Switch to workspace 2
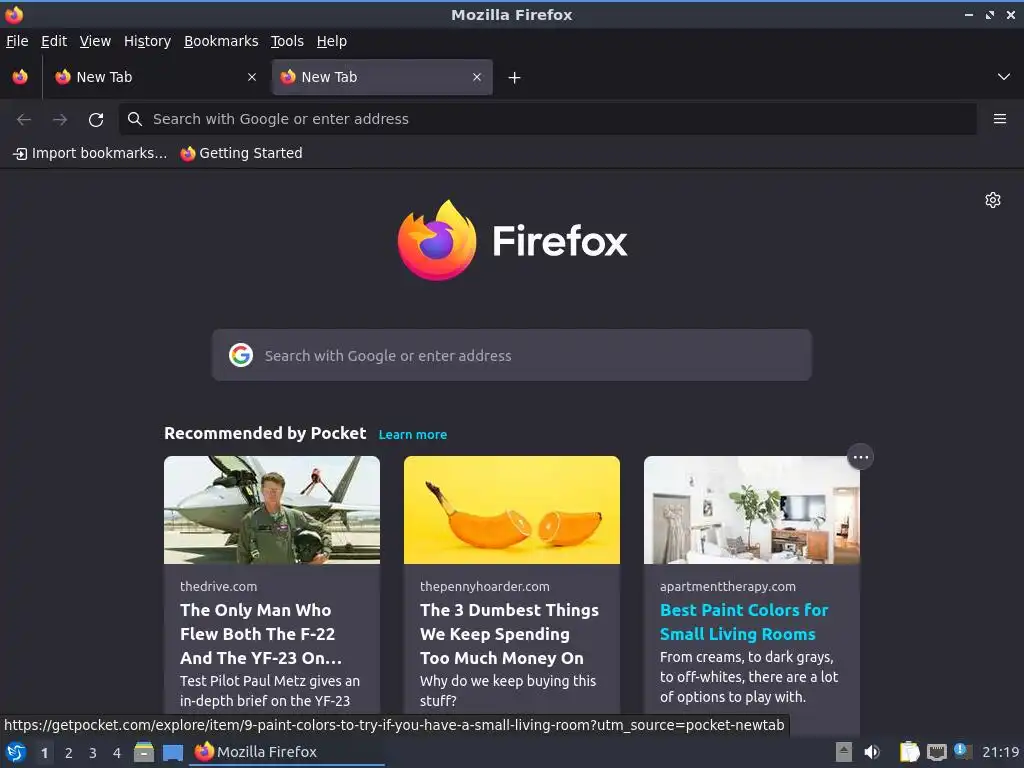 69,753
